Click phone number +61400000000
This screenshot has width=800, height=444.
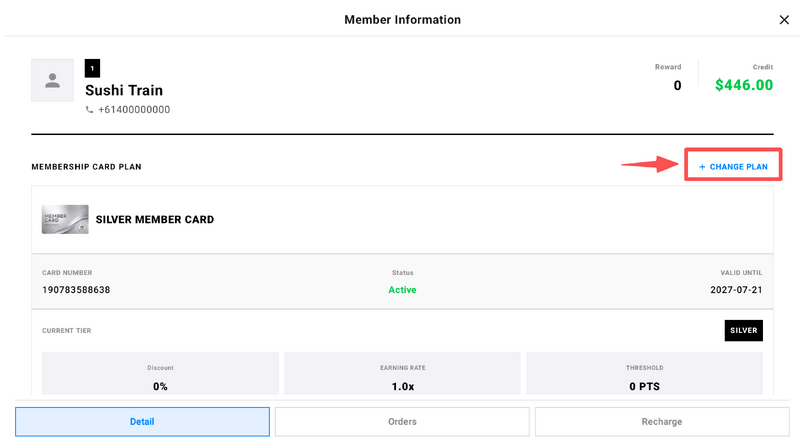pos(134,110)
